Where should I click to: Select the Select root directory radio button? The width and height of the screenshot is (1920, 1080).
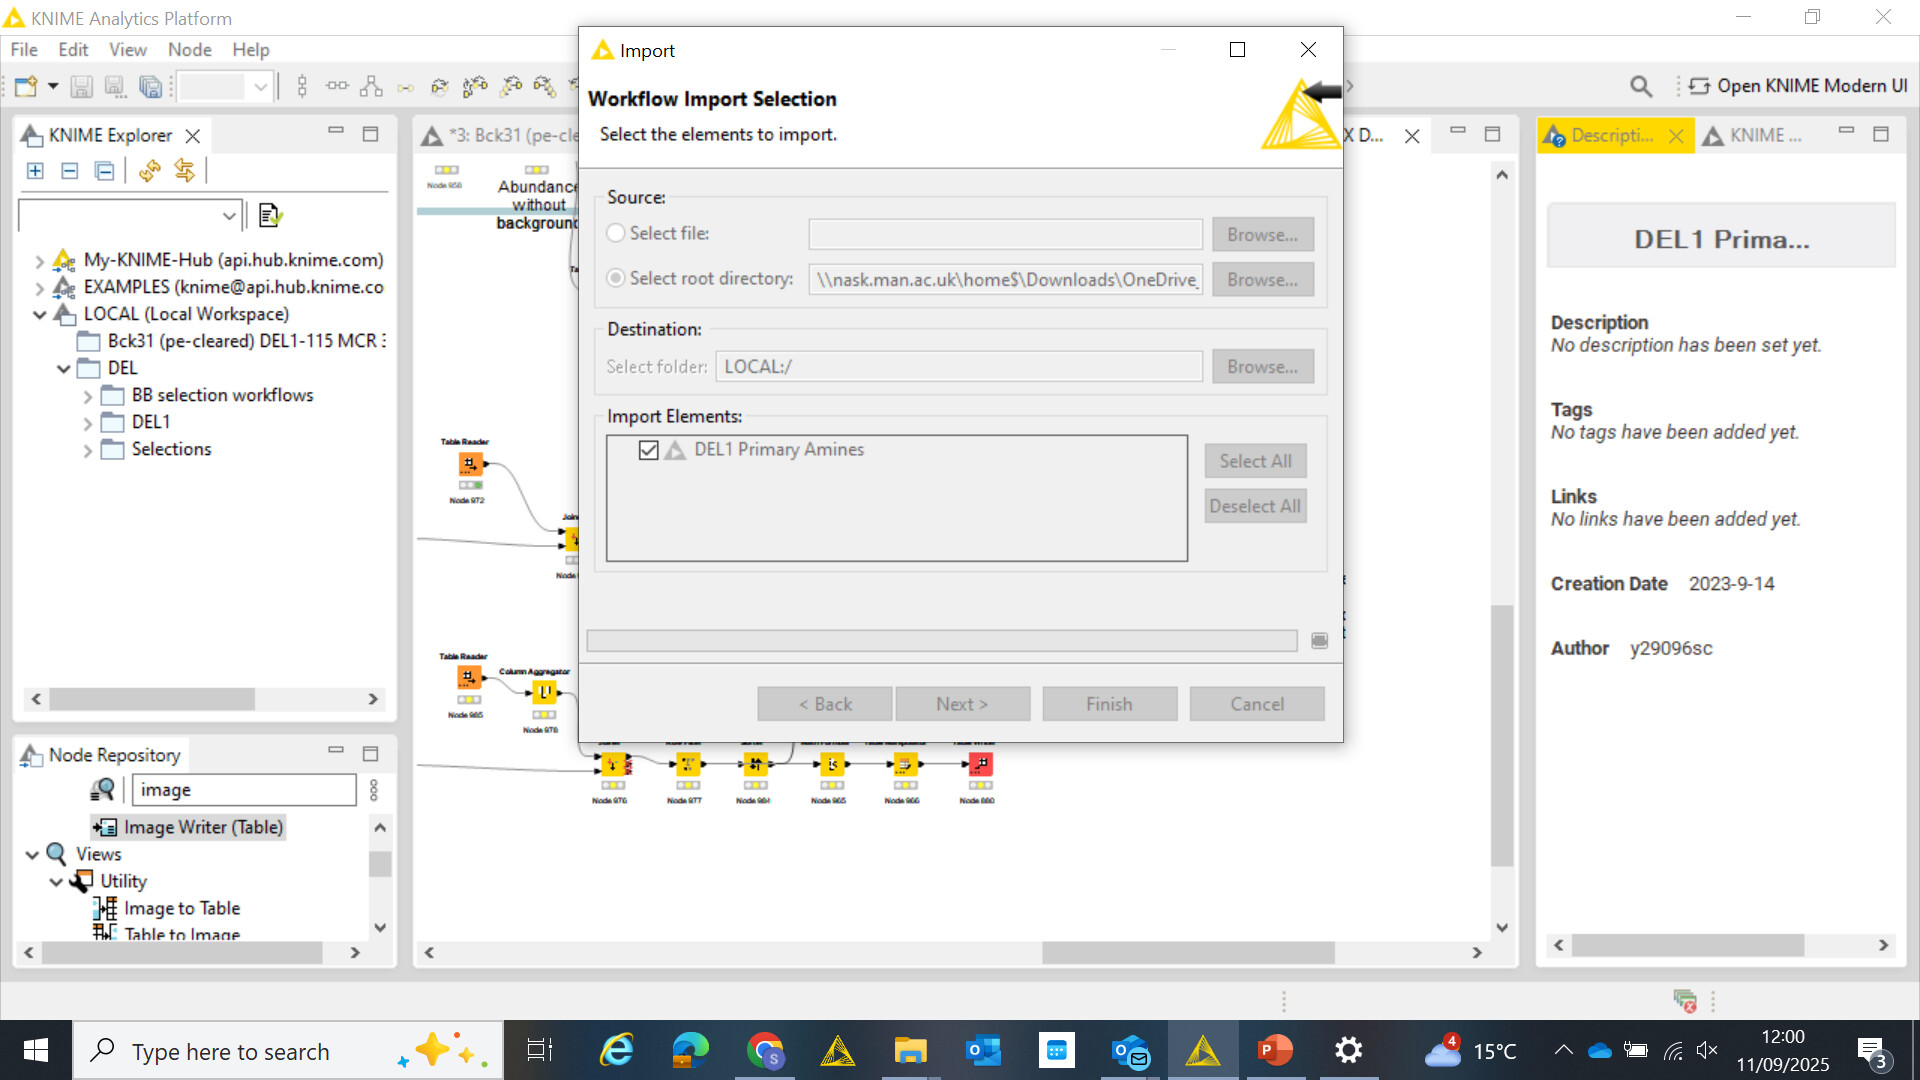click(616, 278)
